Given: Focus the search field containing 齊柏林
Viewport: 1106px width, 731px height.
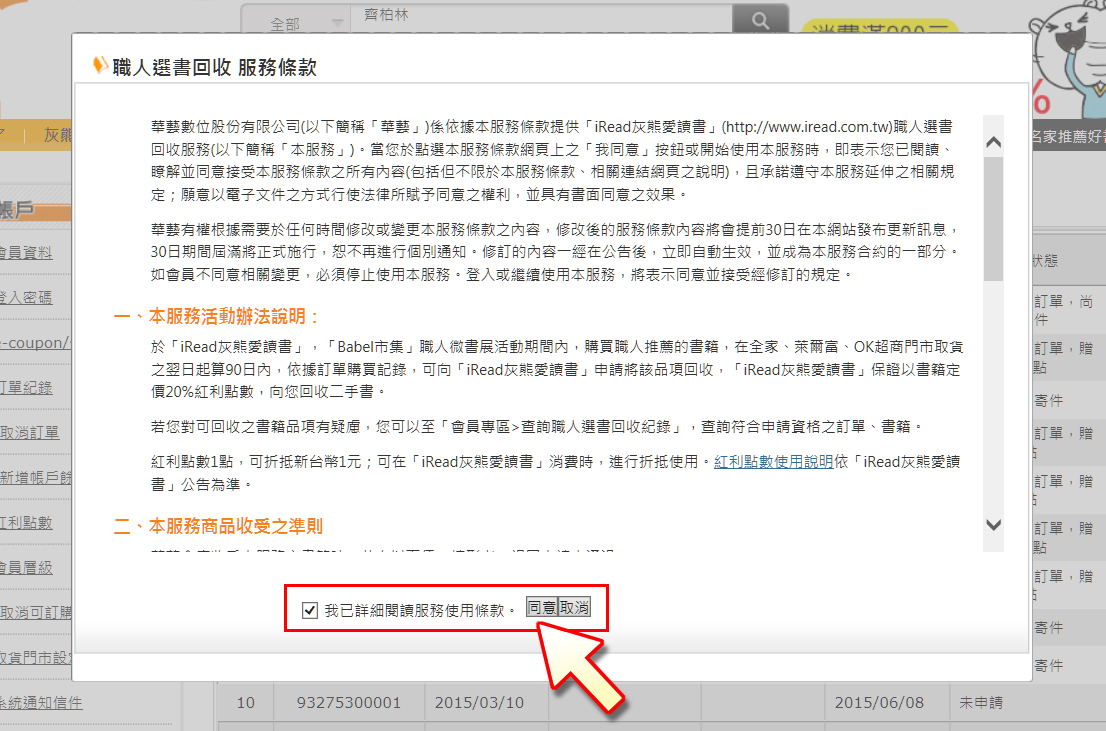Looking at the screenshot, I should (x=541, y=18).
